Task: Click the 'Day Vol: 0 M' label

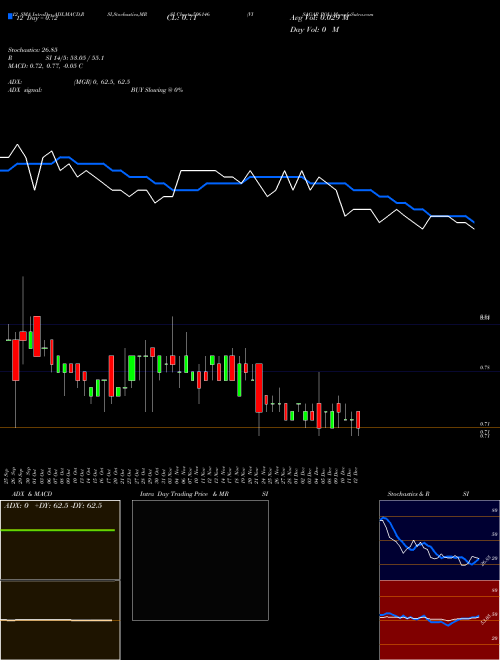Action: tap(314, 30)
